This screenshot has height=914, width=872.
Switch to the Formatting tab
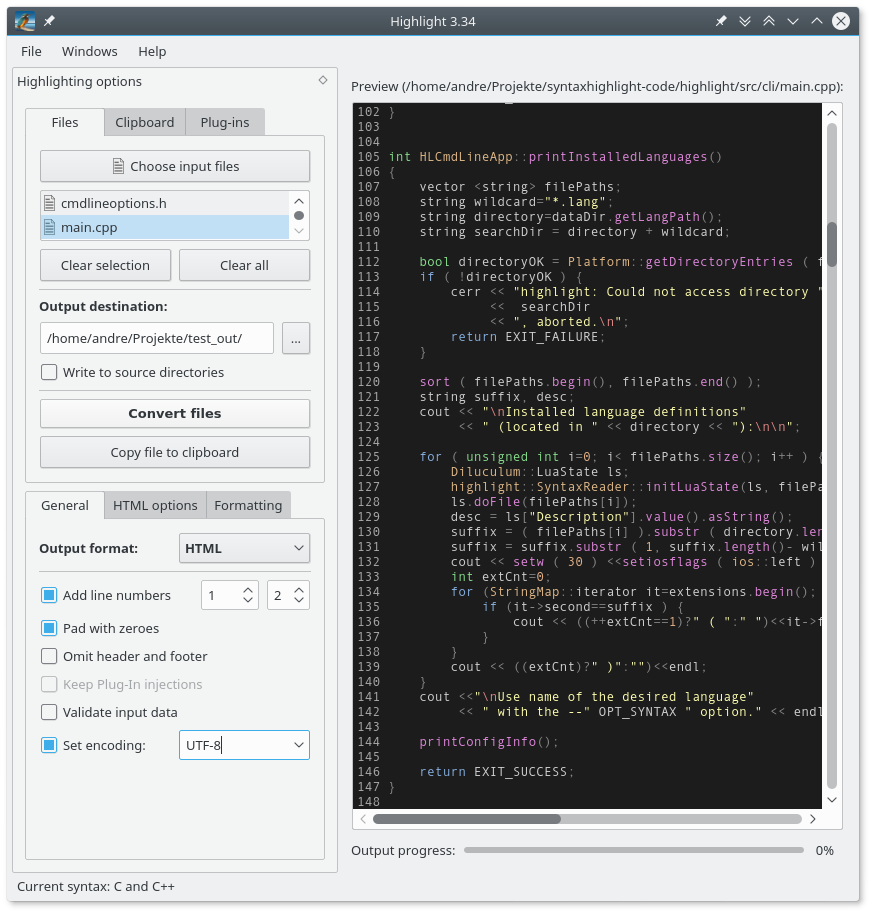pos(248,505)
